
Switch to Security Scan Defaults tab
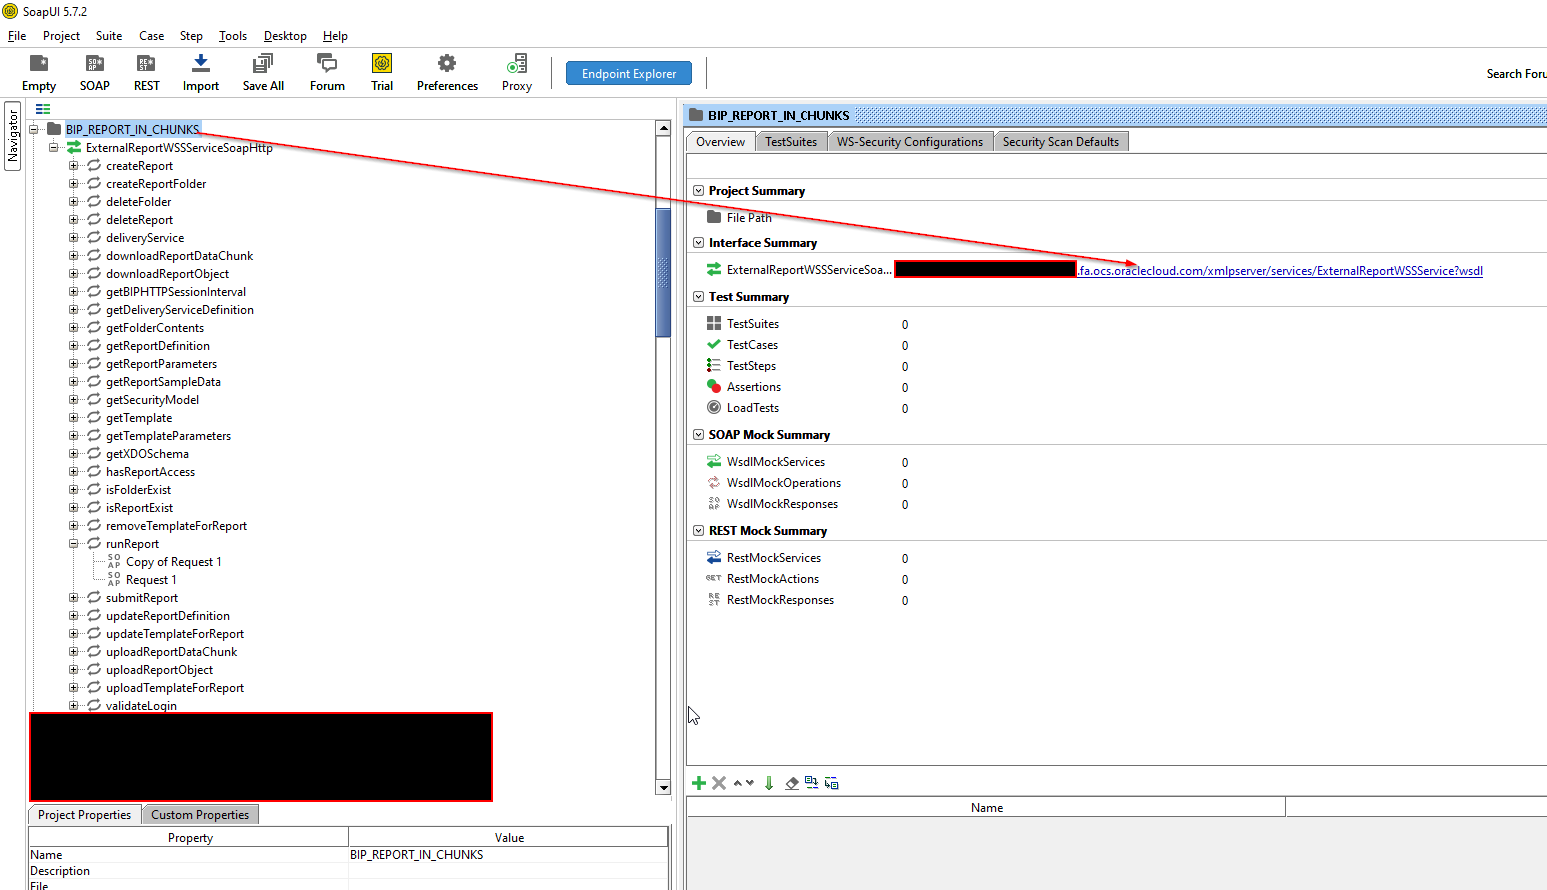click(x=1061, y=142)
